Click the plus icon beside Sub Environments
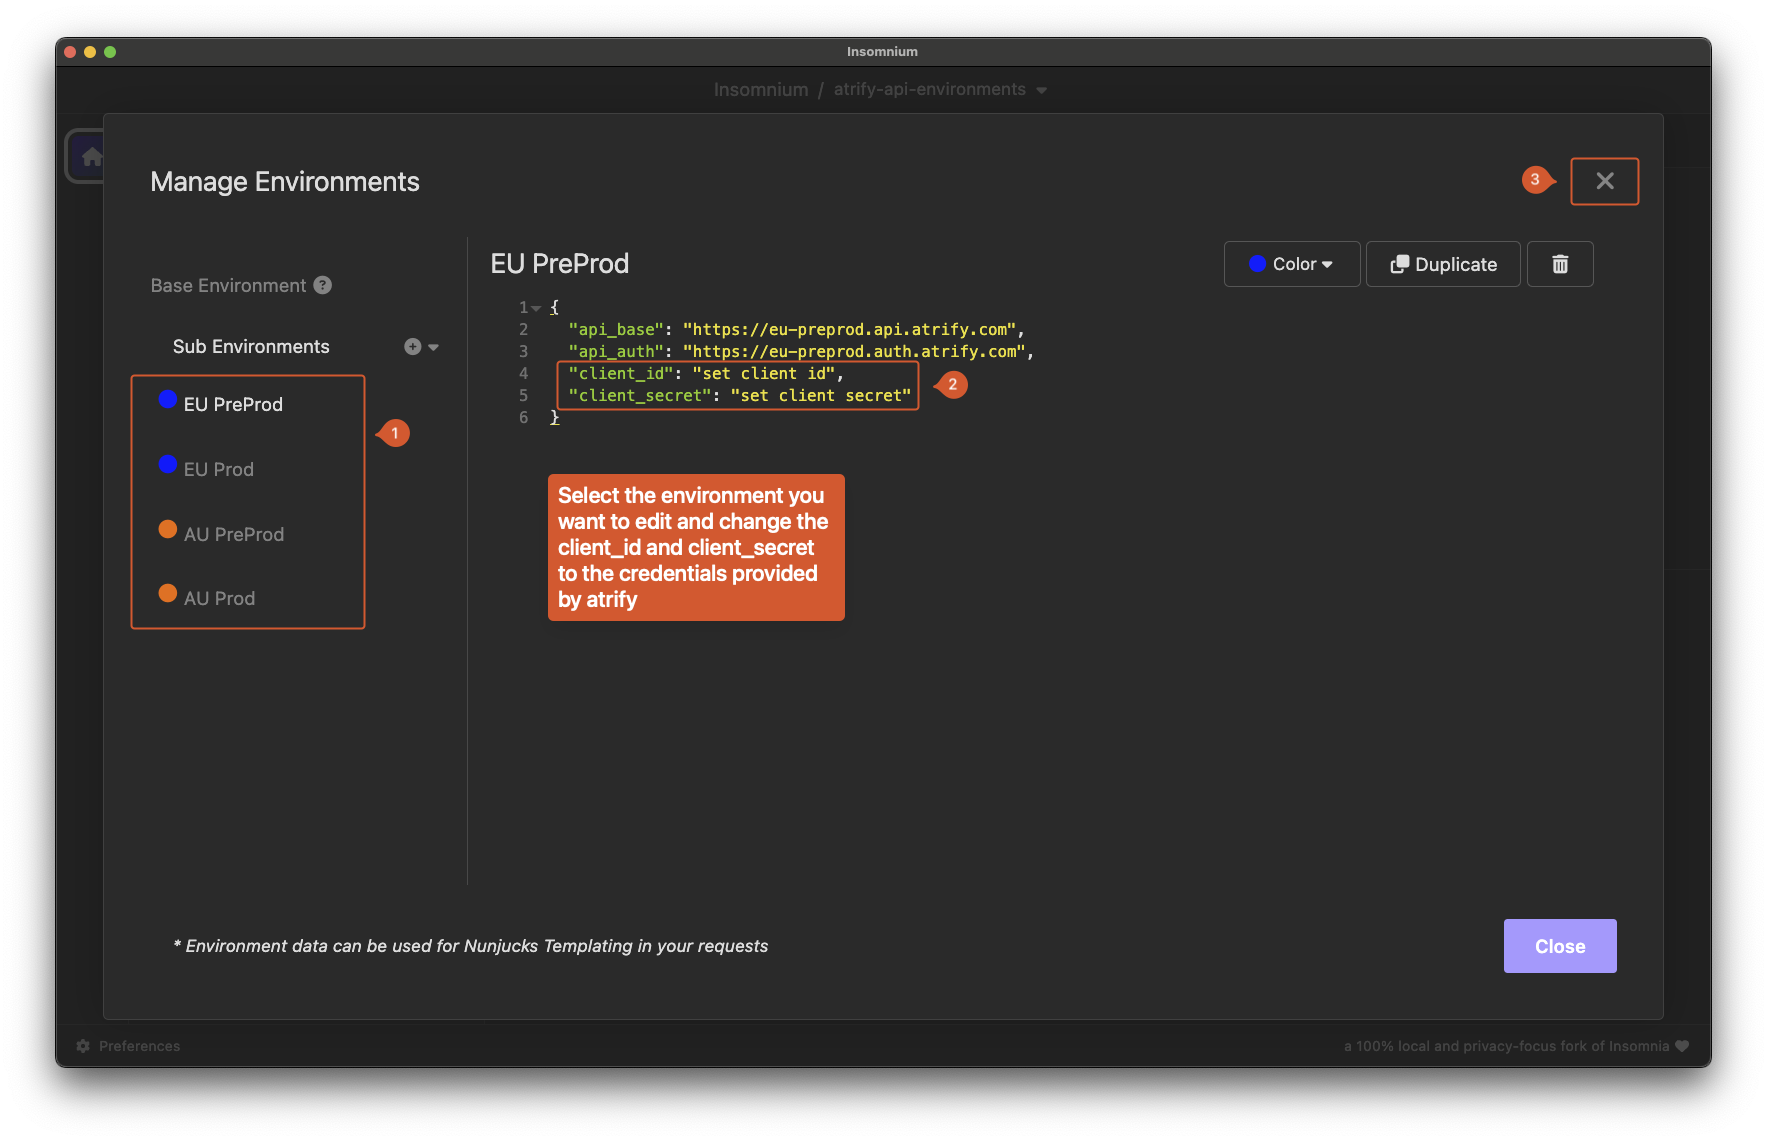Image resolution: width=1767 pixels, height=1141 pixels. point(412,347)
